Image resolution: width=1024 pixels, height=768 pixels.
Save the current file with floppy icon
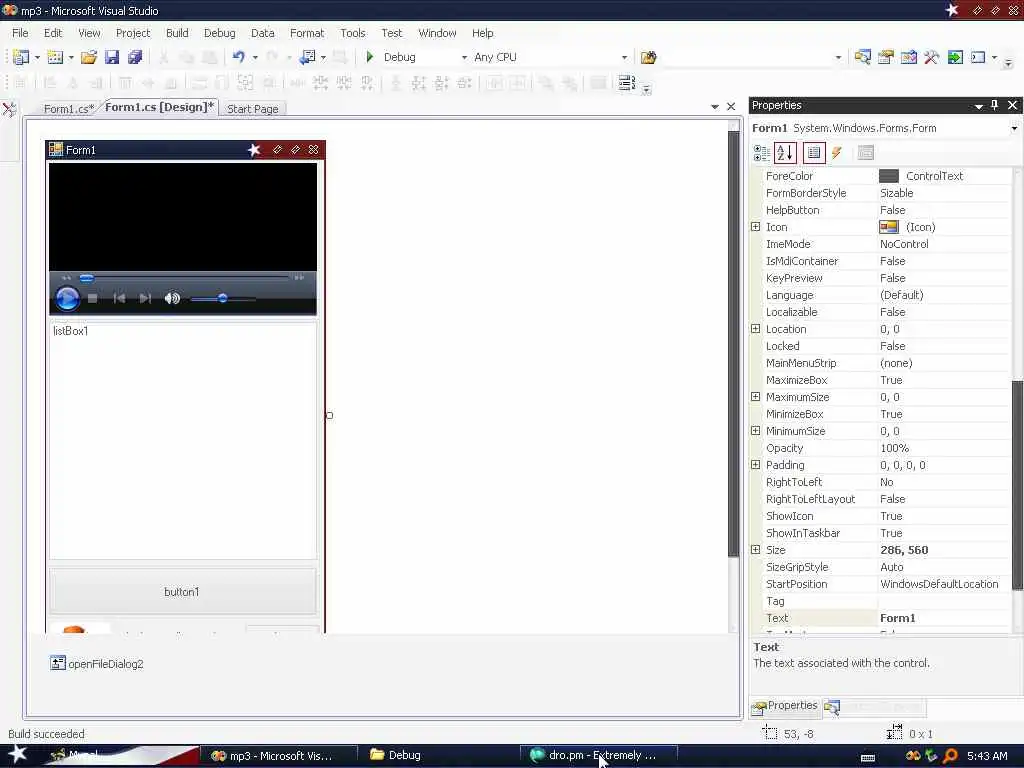[x=112, y=57]
